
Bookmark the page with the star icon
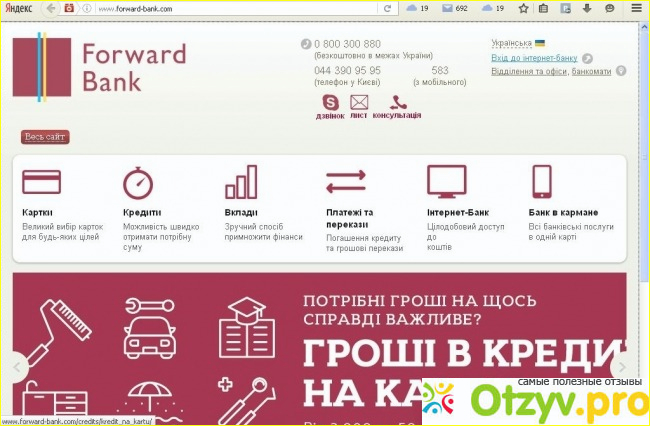click(523, 8)
